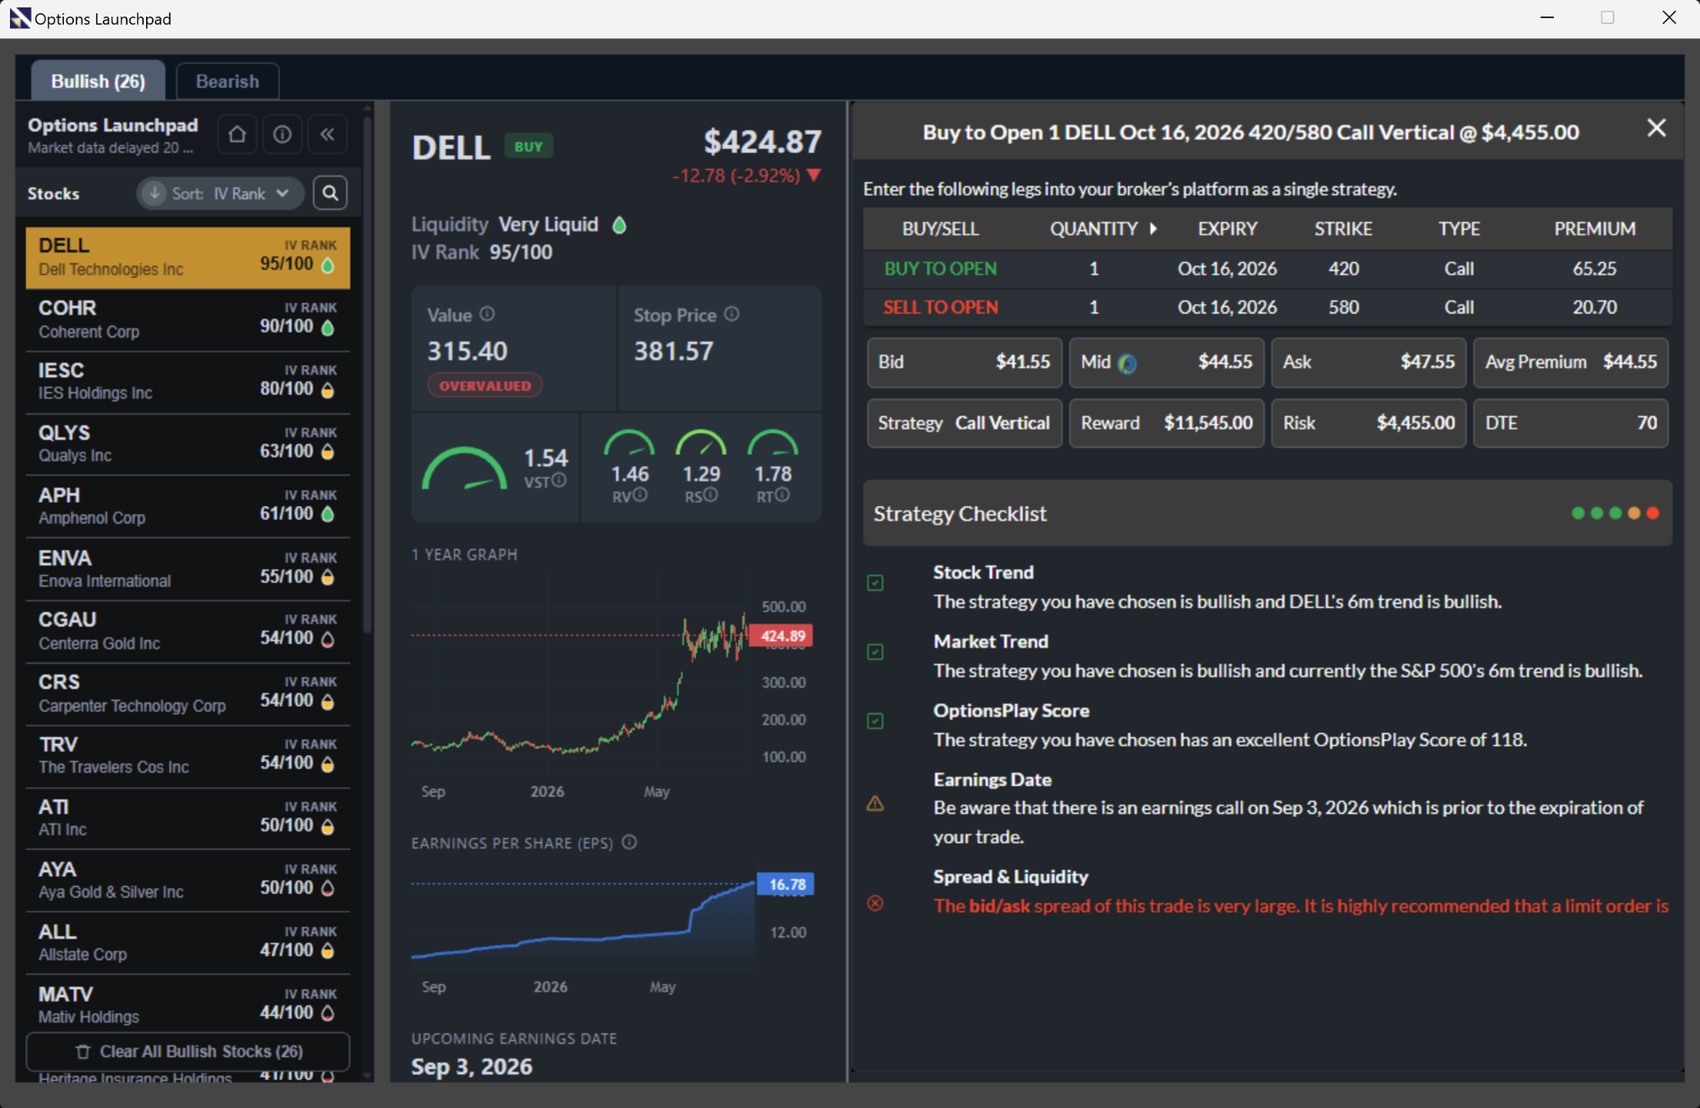Click the RV gauge dial
This screenshot has width=1700, height=1108.
coord(629,443)
